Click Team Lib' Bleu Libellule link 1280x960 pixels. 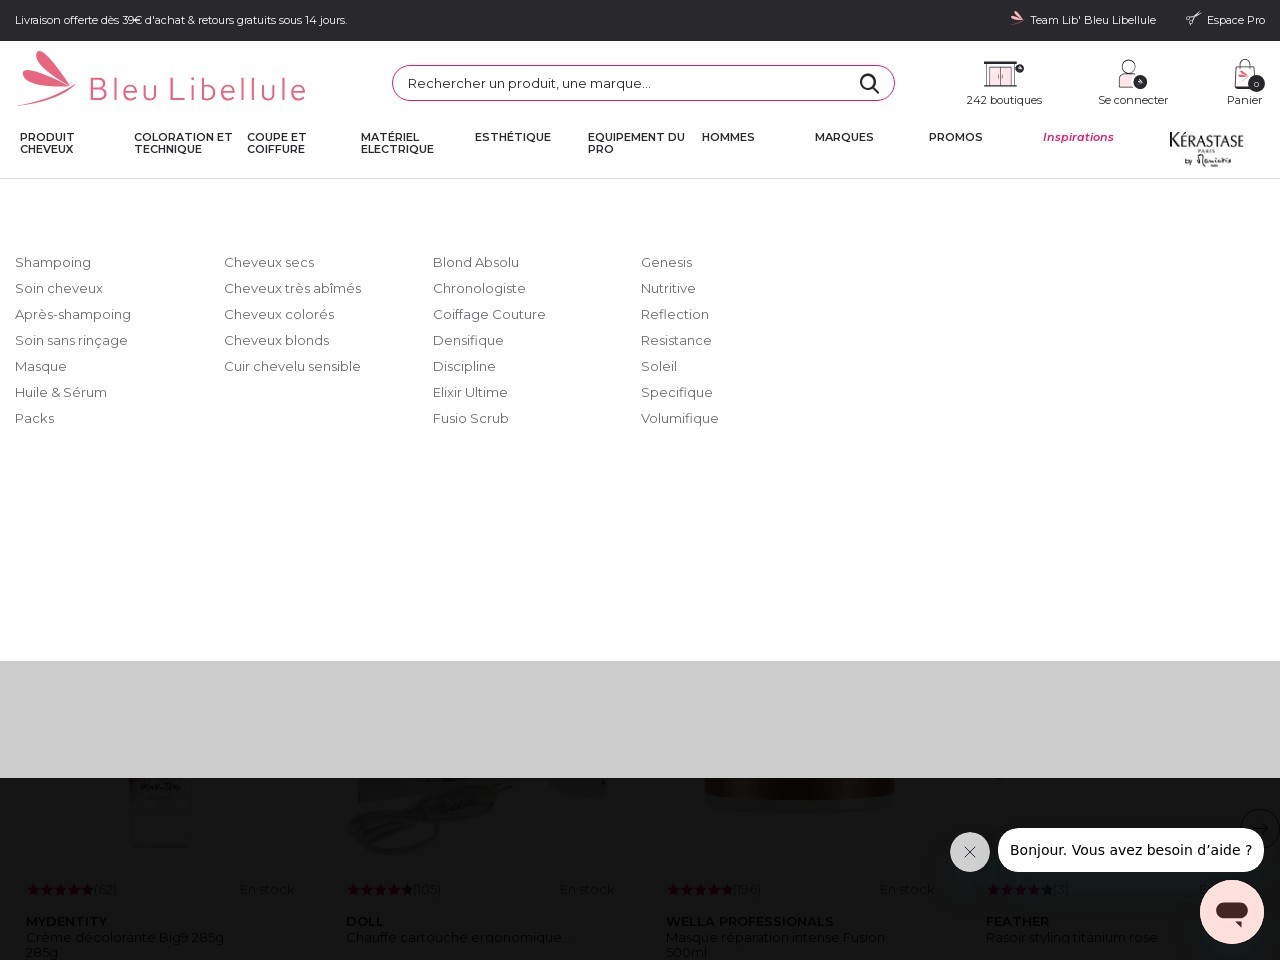[1093, 20]
